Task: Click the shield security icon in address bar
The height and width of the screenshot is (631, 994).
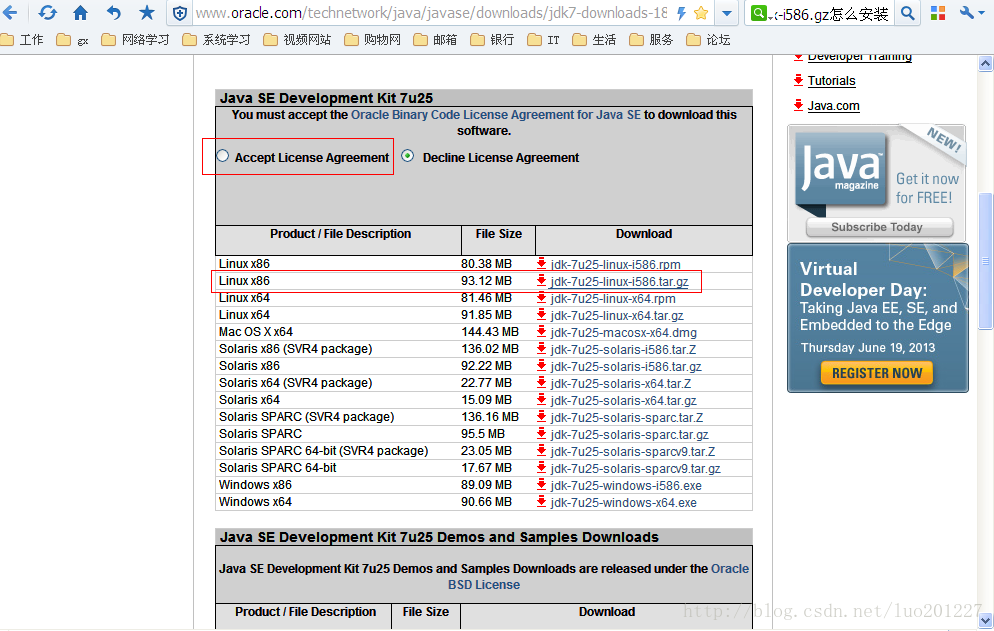Action: click(180, 13)
